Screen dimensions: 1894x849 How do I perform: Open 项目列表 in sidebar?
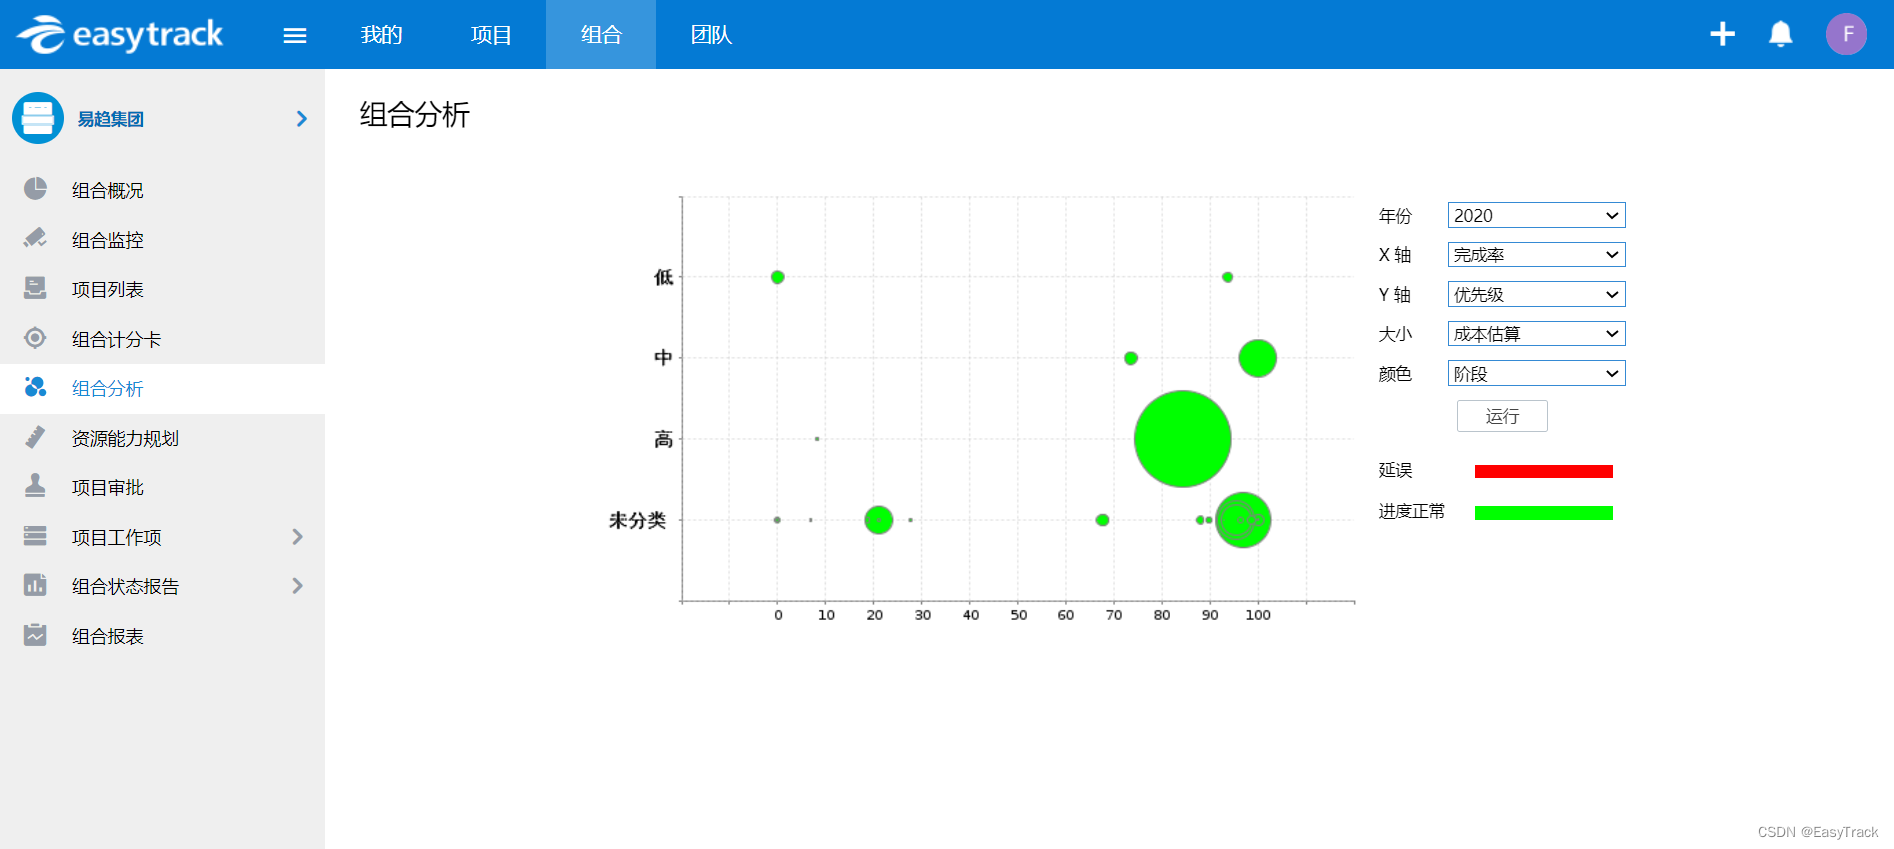tap(107, 289)
